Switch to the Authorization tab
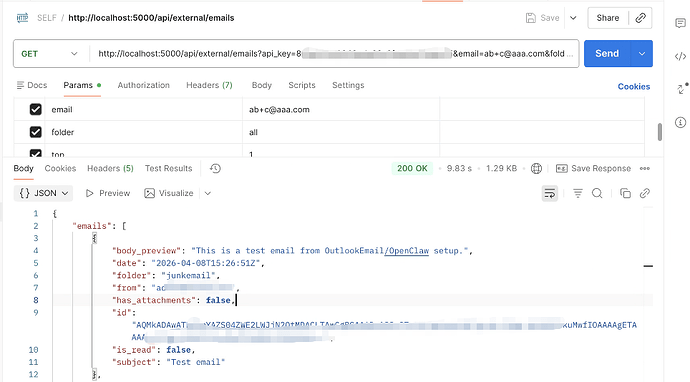The height and width of the screenshot is (382, 690). 143,85
